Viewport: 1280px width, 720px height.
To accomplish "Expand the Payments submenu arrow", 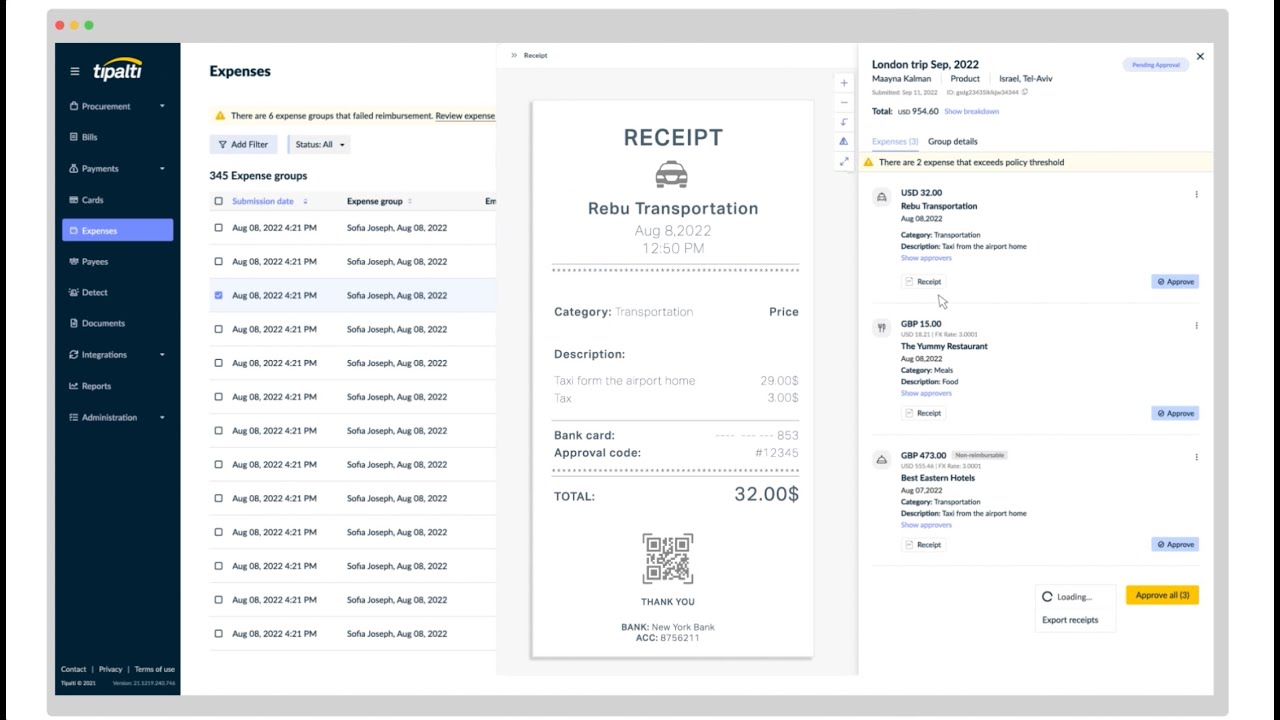I will tap(162, 168).
